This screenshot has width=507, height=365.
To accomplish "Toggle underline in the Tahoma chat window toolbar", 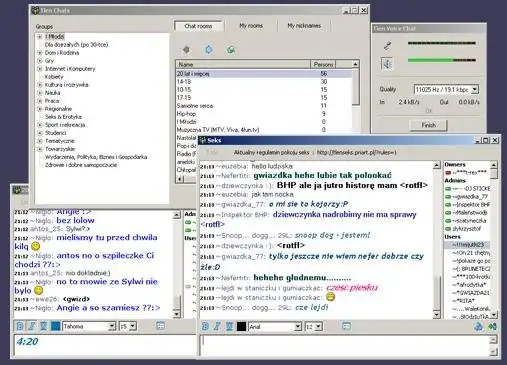I will pos(43,326).
